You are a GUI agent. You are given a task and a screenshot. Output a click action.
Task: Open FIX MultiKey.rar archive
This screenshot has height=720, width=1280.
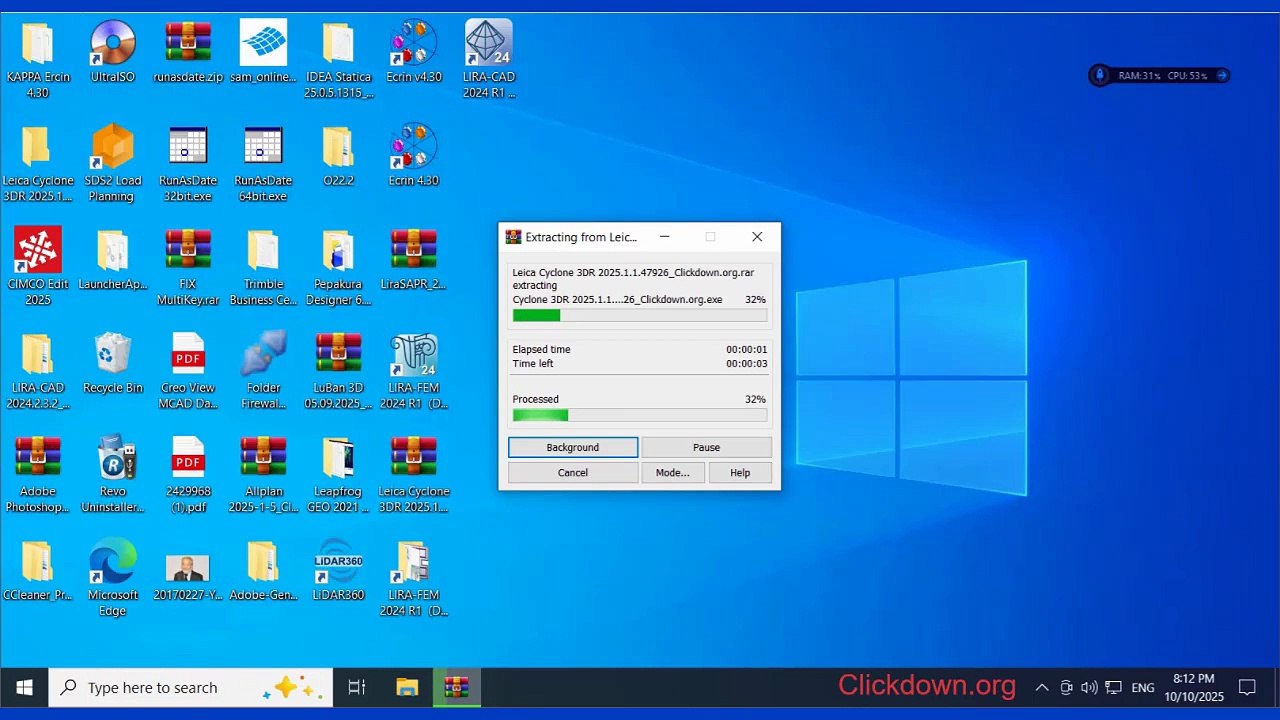(188, 267)
